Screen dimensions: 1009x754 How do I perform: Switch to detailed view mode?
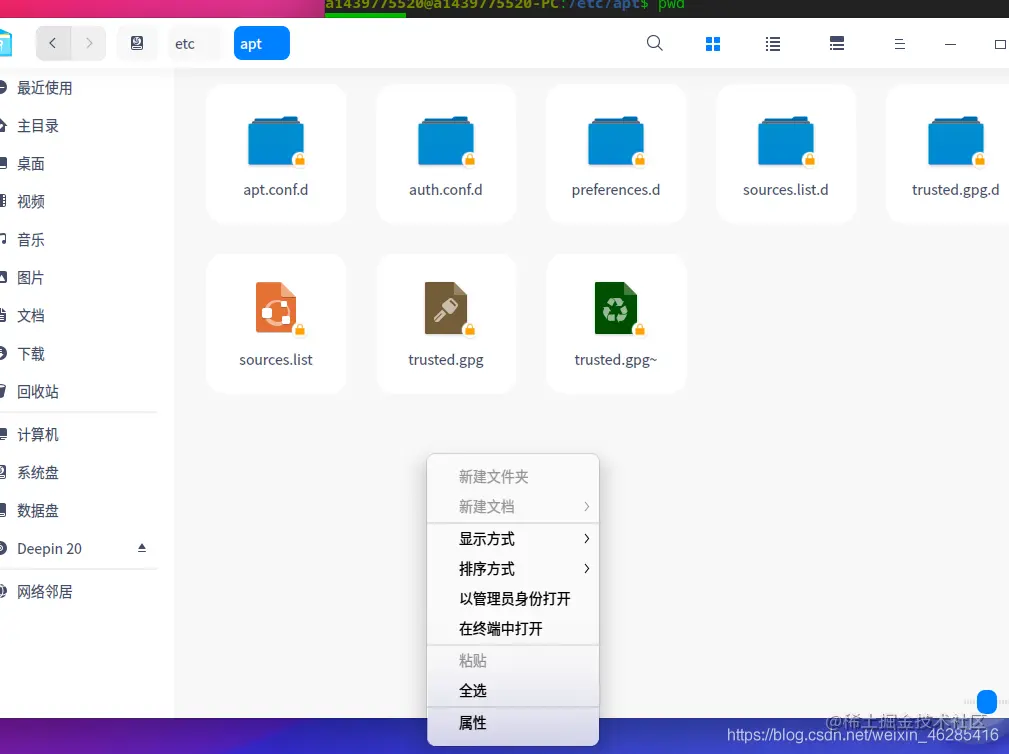(x=836, y=43)
